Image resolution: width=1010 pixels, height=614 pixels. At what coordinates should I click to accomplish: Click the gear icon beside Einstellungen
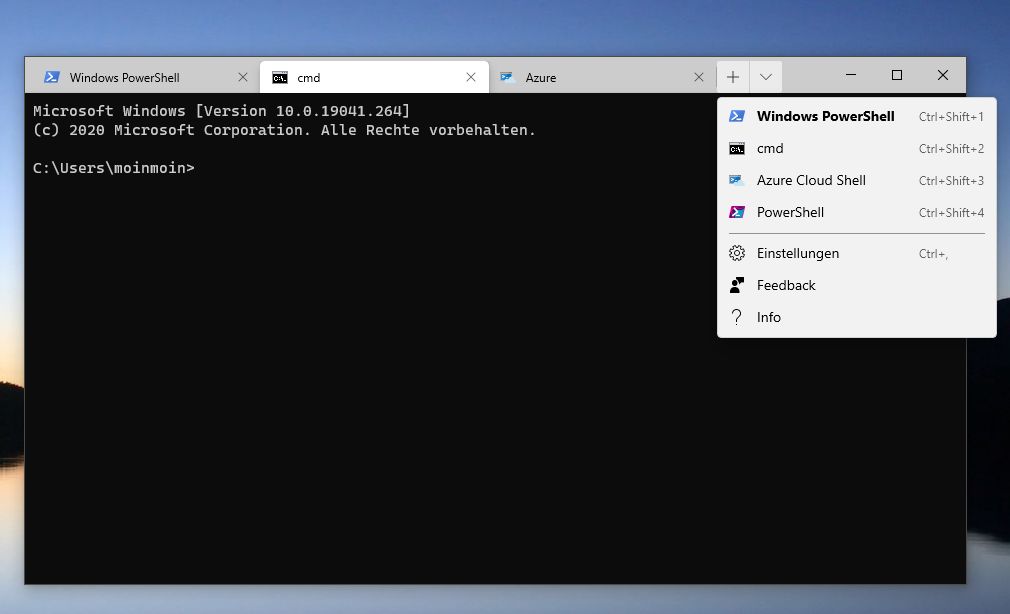pos(737,253)
